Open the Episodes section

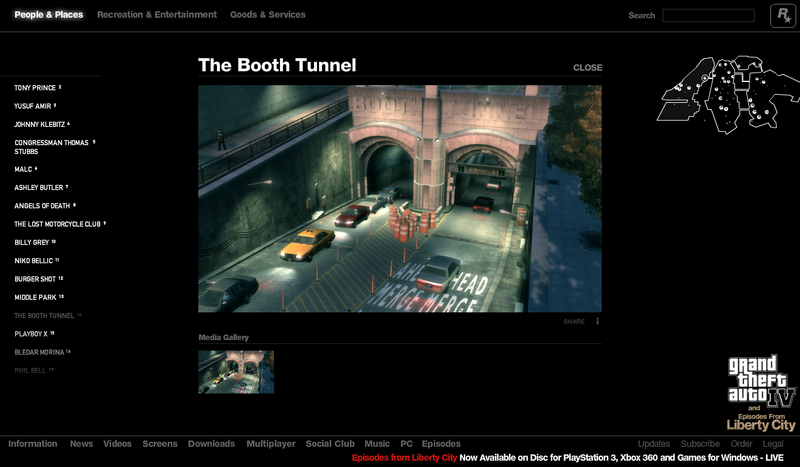click(441, 444)
